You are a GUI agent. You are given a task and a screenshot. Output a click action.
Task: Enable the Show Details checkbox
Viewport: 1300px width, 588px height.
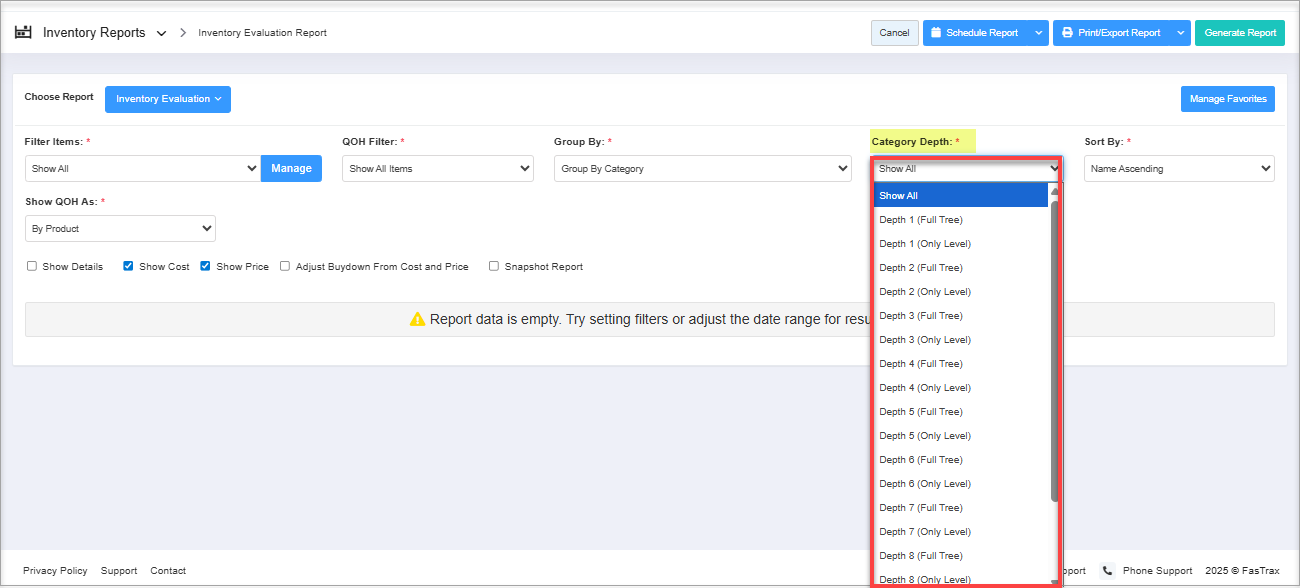pyautogui.click(x=32, y=267)
